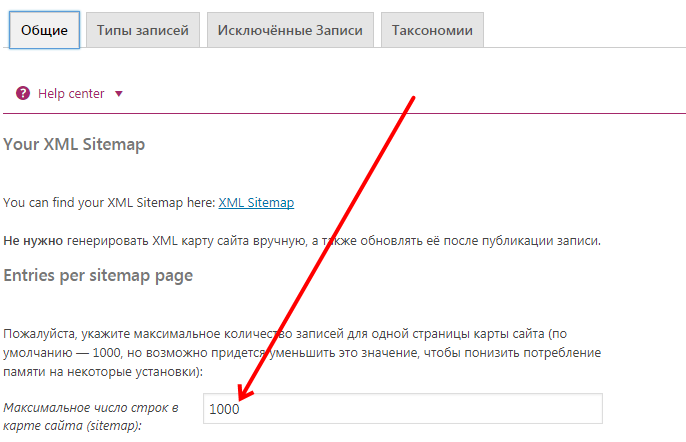Screen dimensions: 686x442
Task: Go to the Таксономии tab
Action: [432, 30]
